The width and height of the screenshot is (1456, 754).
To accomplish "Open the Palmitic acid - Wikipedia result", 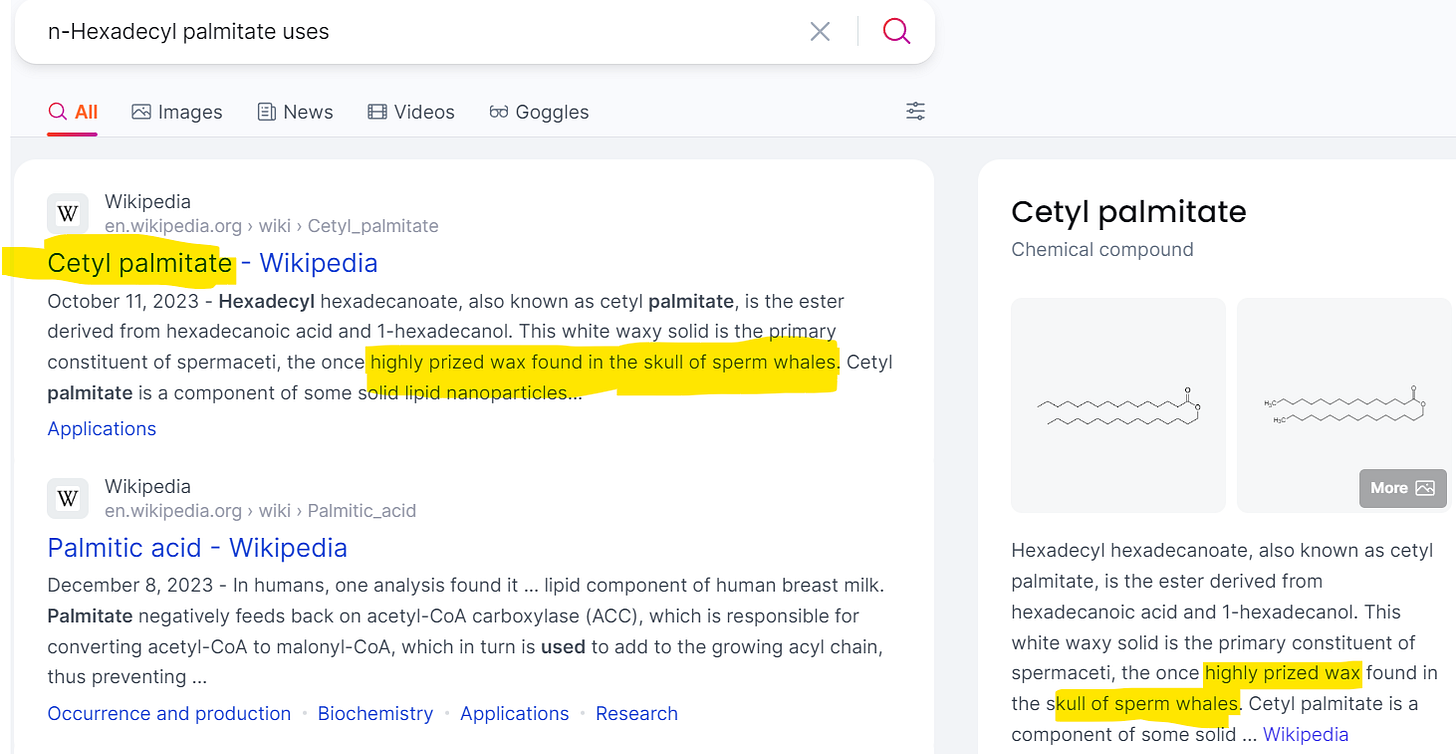I will 197,548.
